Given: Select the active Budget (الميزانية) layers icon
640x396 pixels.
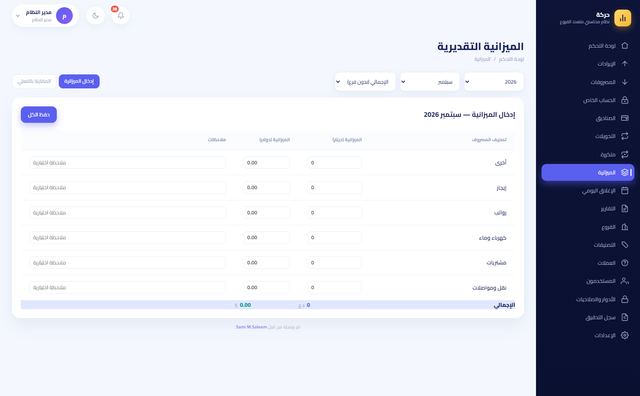Looking at the screenshot, I should (x=624, y=172).
